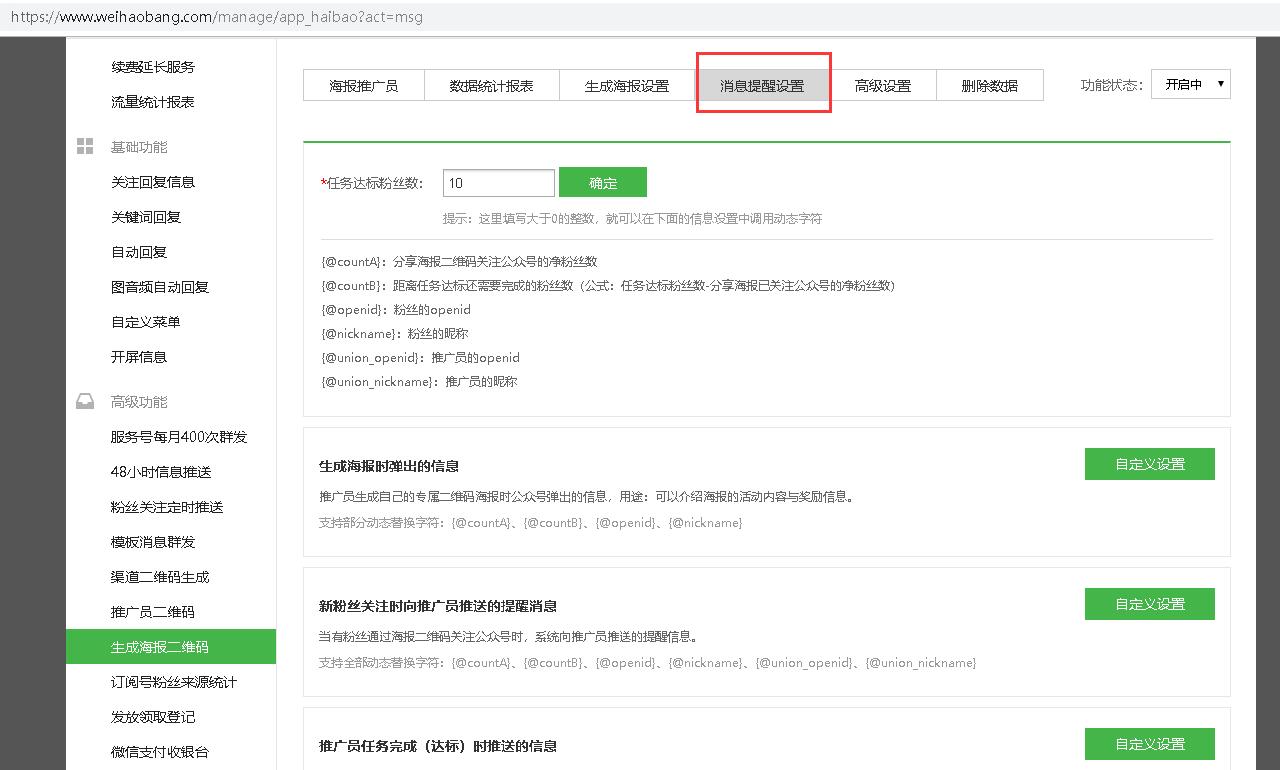Click the 确定 button
The height and width of the screenshot is (770, 1280).
pyautogui.click(x=603, y=183)
